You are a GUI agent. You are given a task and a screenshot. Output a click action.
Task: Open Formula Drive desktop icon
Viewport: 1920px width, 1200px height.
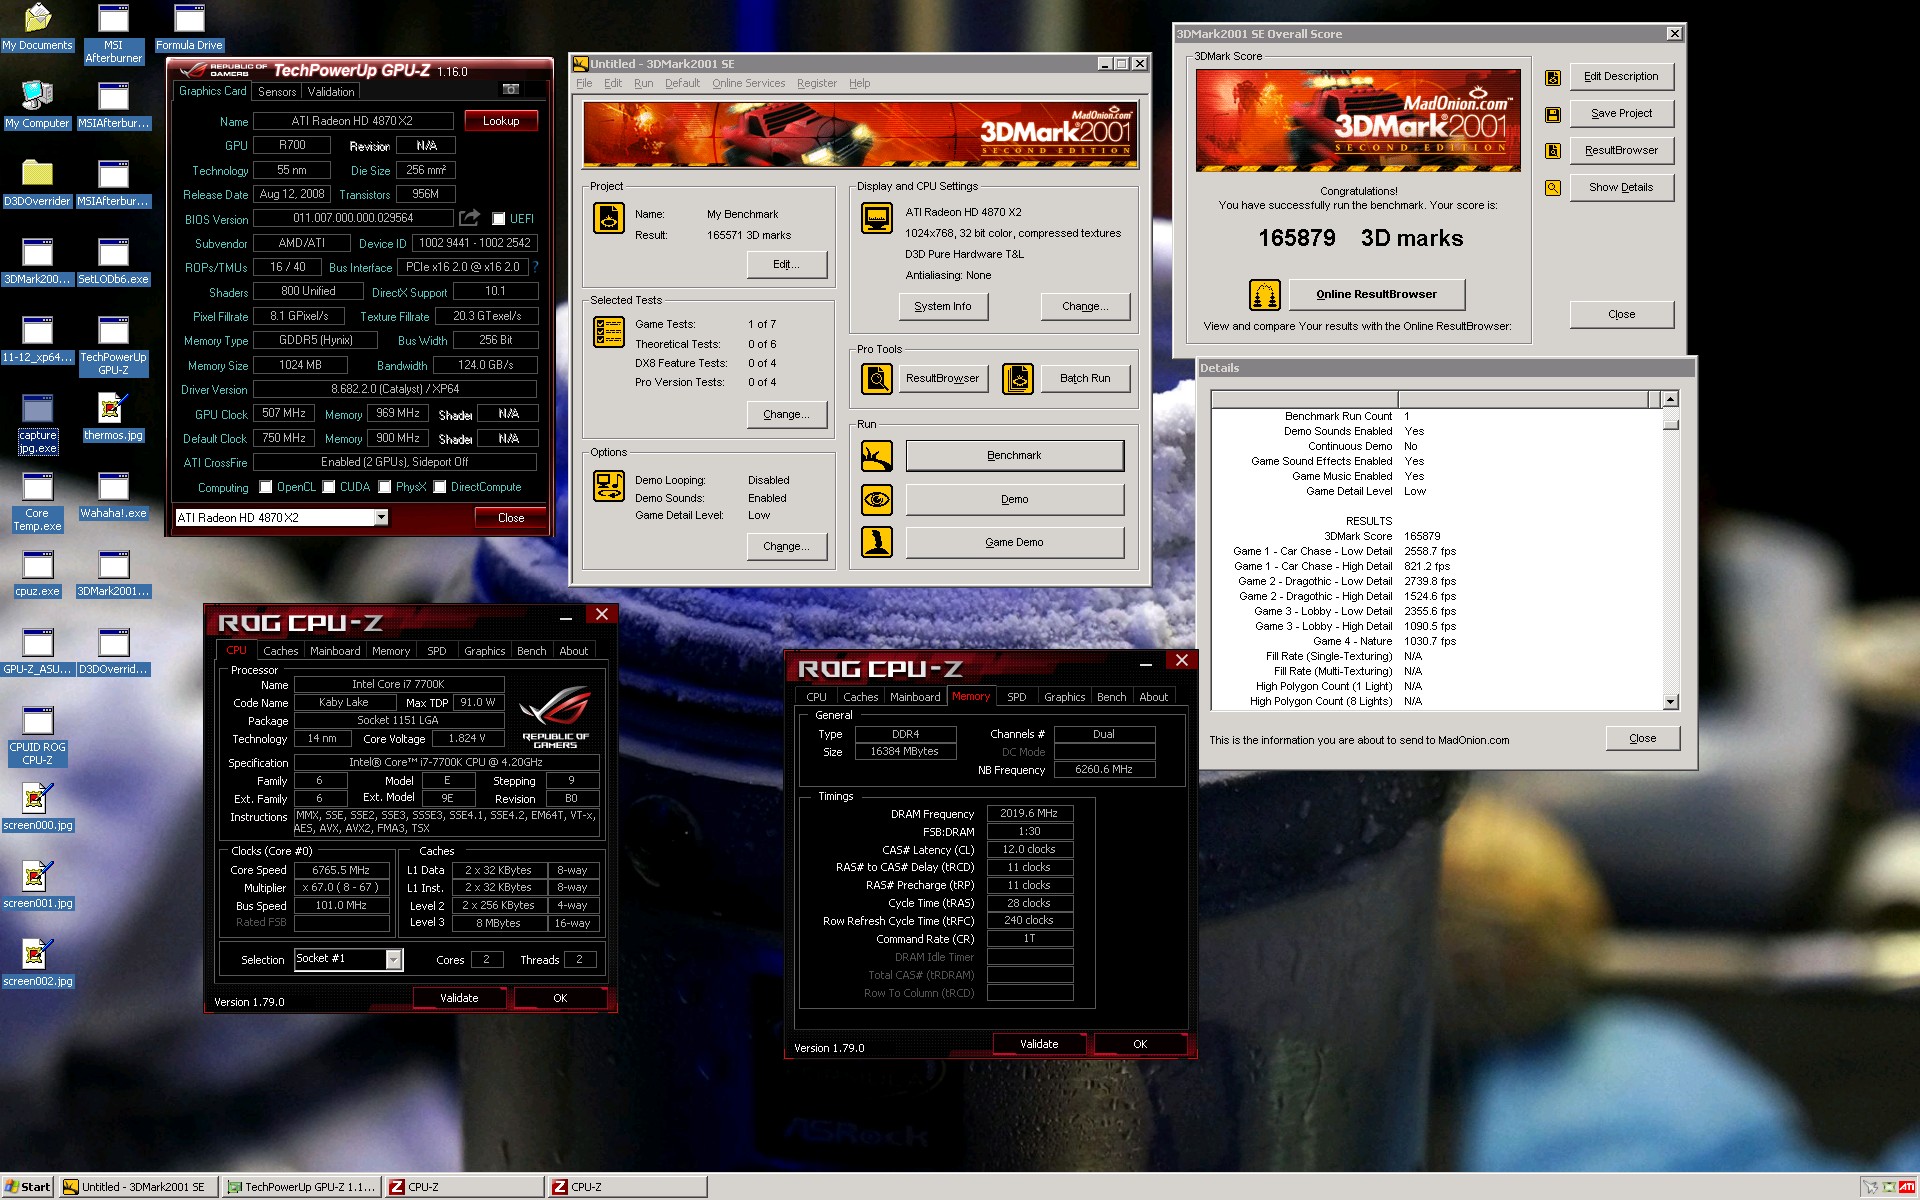click(189, 27)
